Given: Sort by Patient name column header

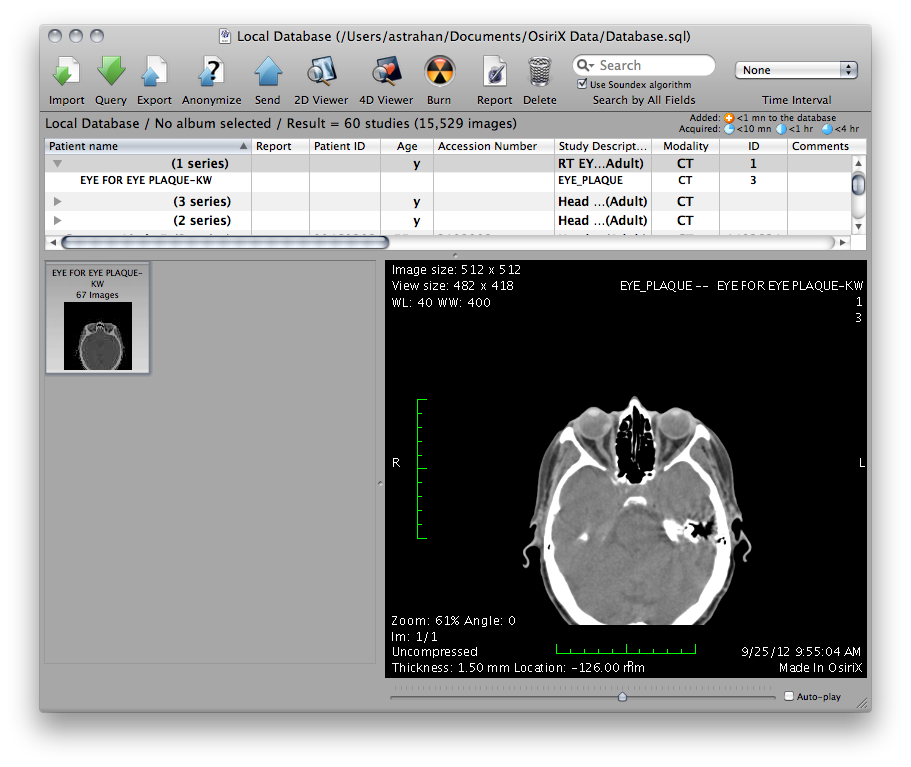Looking at the screenshot, I should [140, 146].
